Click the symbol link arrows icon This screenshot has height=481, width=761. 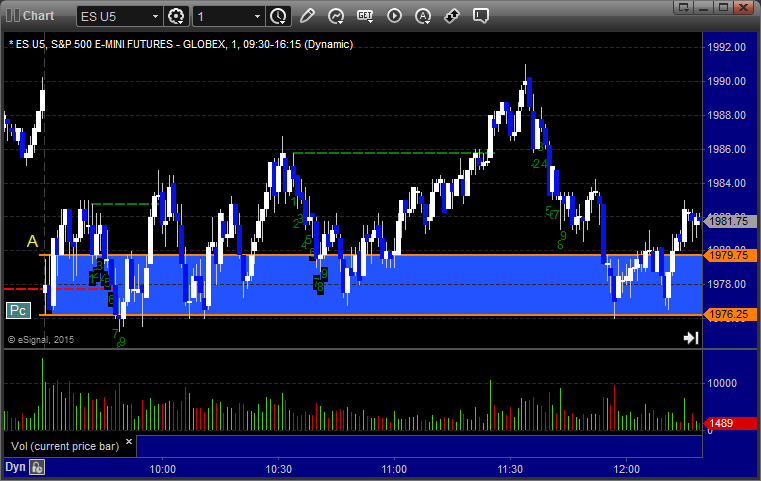(x=452, y=16)
